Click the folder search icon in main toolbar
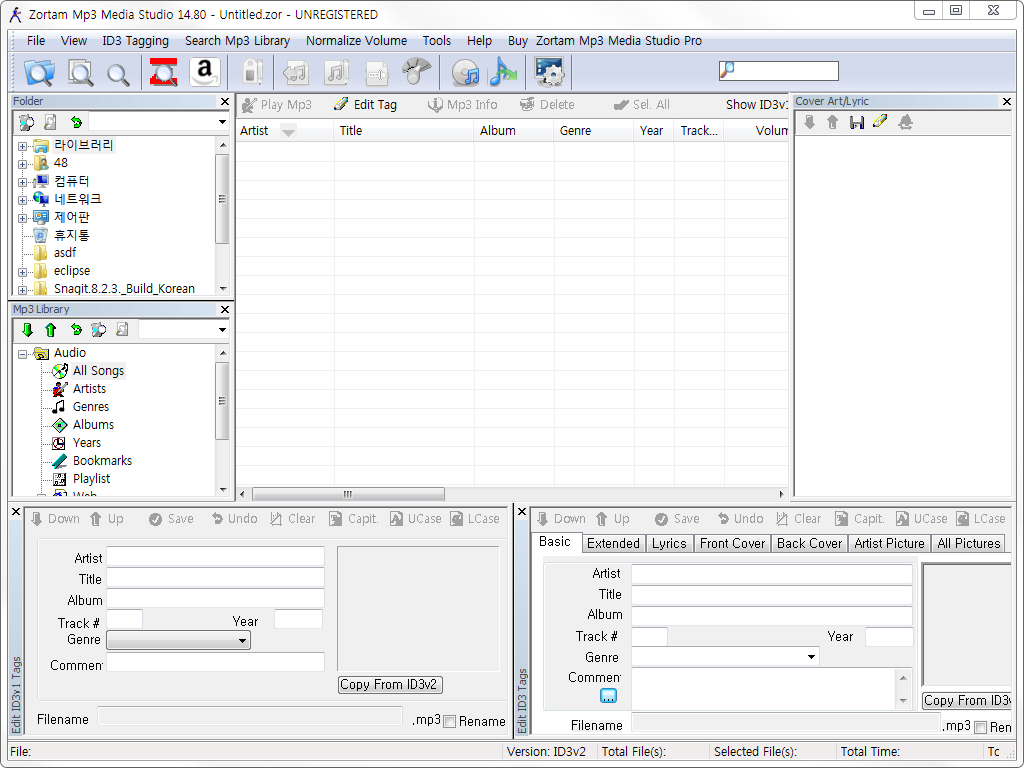This screenshot has height=768, width=1024. pyautogui.click(x=39, y=72)
